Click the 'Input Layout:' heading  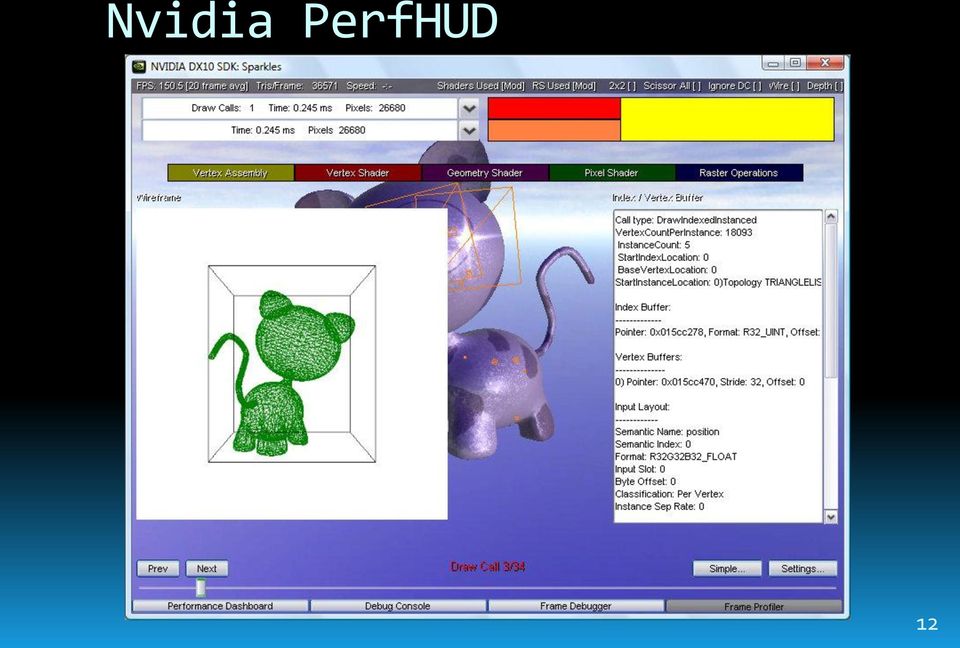(x=642, y=407)
